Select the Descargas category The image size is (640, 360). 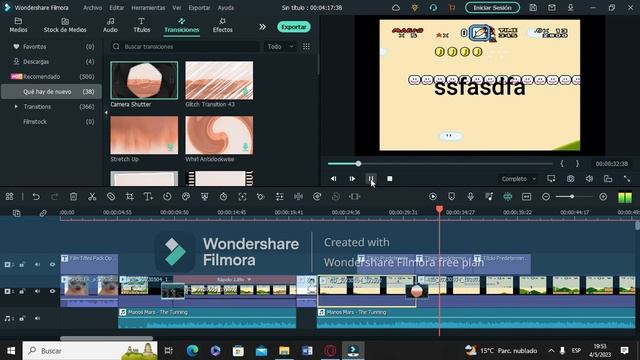52,62
